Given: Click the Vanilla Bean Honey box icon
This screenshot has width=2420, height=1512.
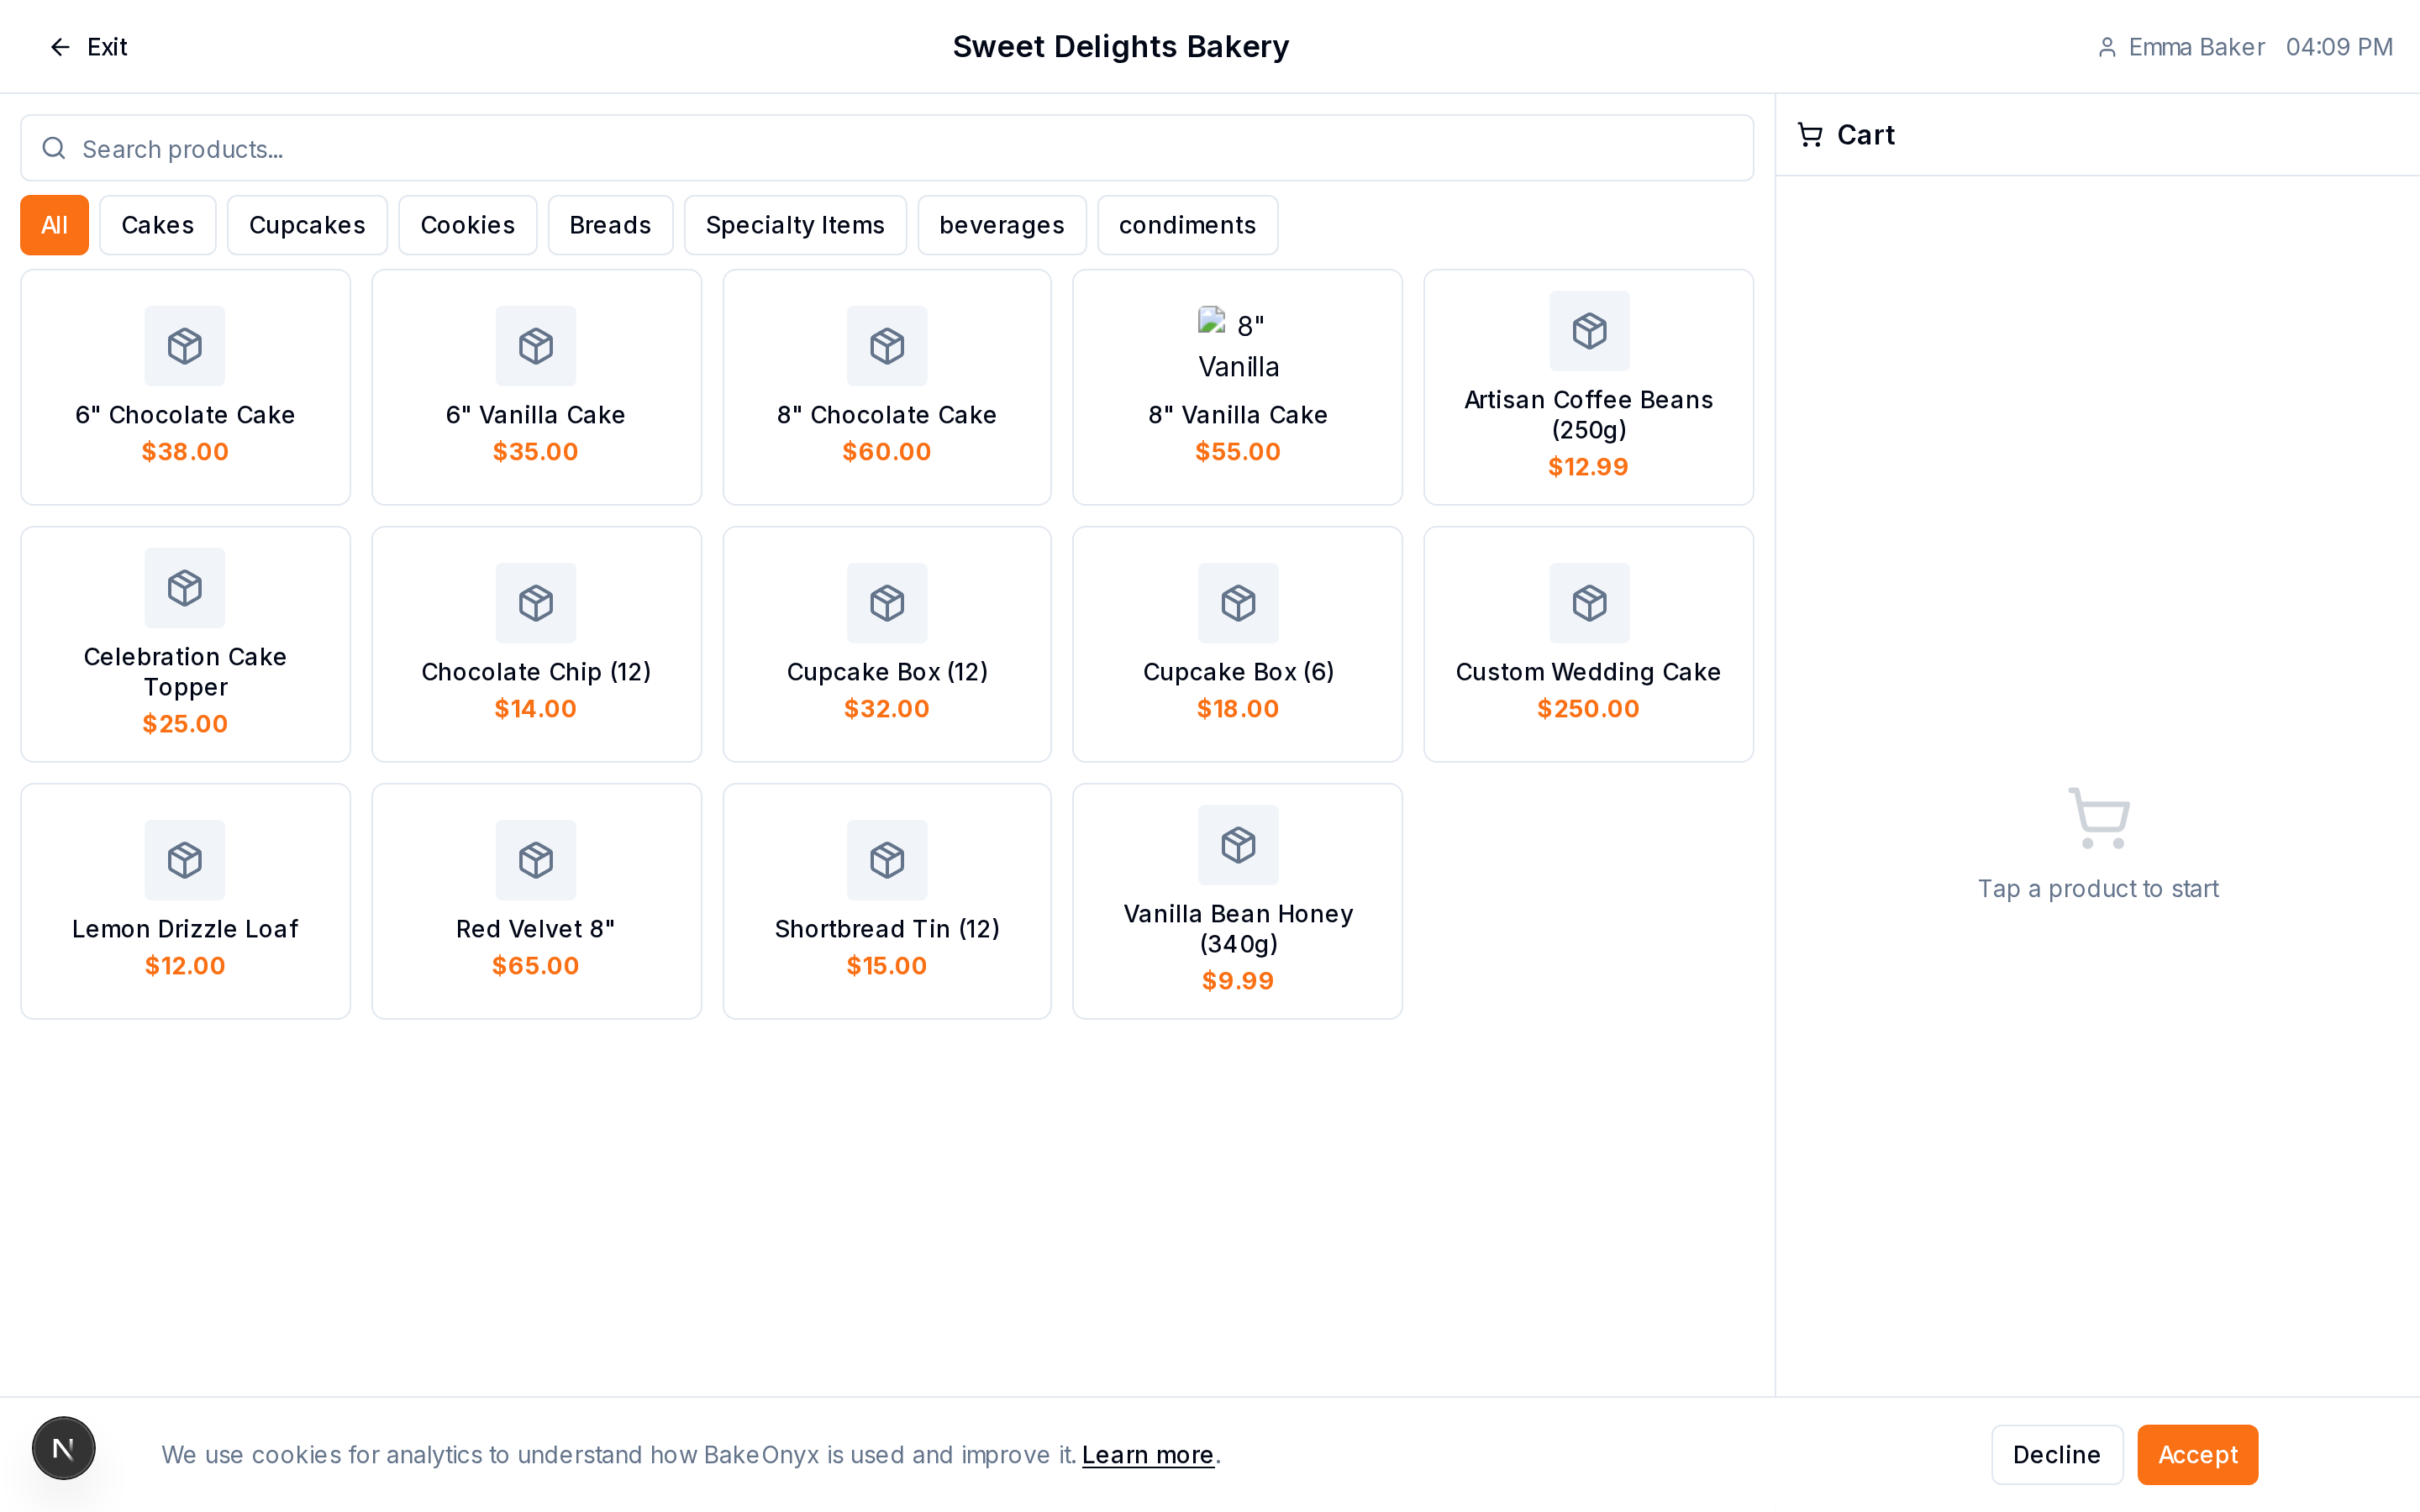Looking at the screenshot, I should [x=1238, y=845].
